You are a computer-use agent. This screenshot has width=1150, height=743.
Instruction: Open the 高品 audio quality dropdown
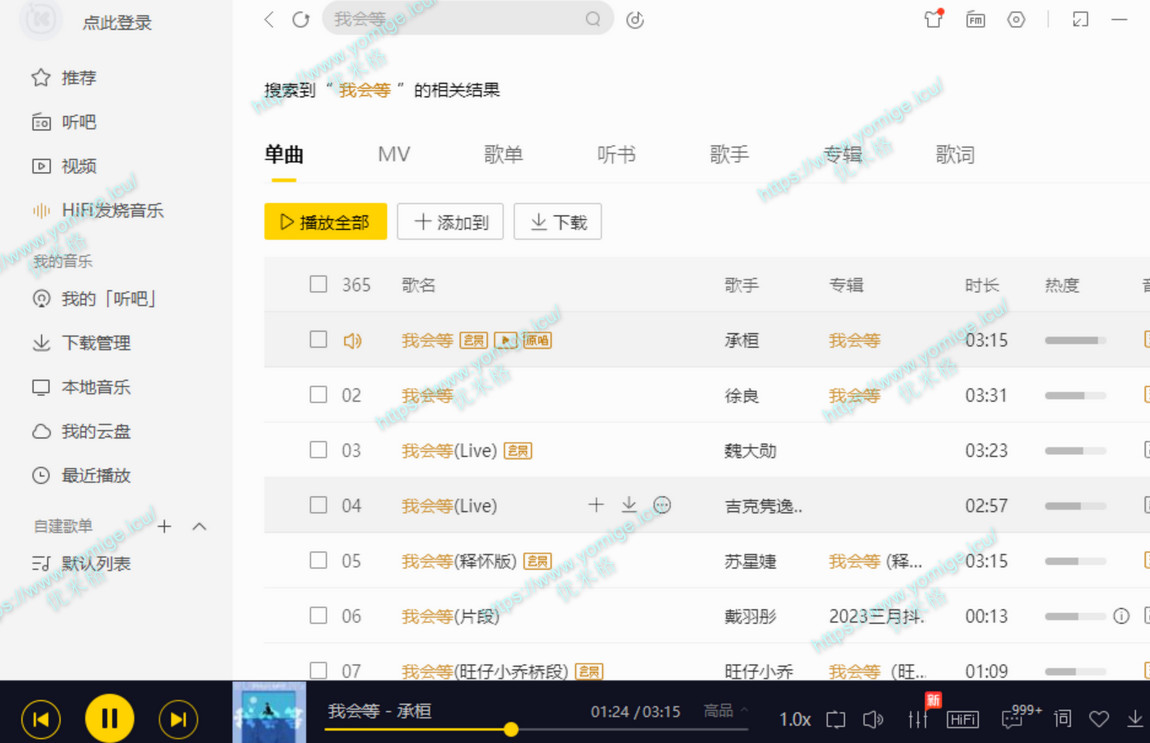725,711
